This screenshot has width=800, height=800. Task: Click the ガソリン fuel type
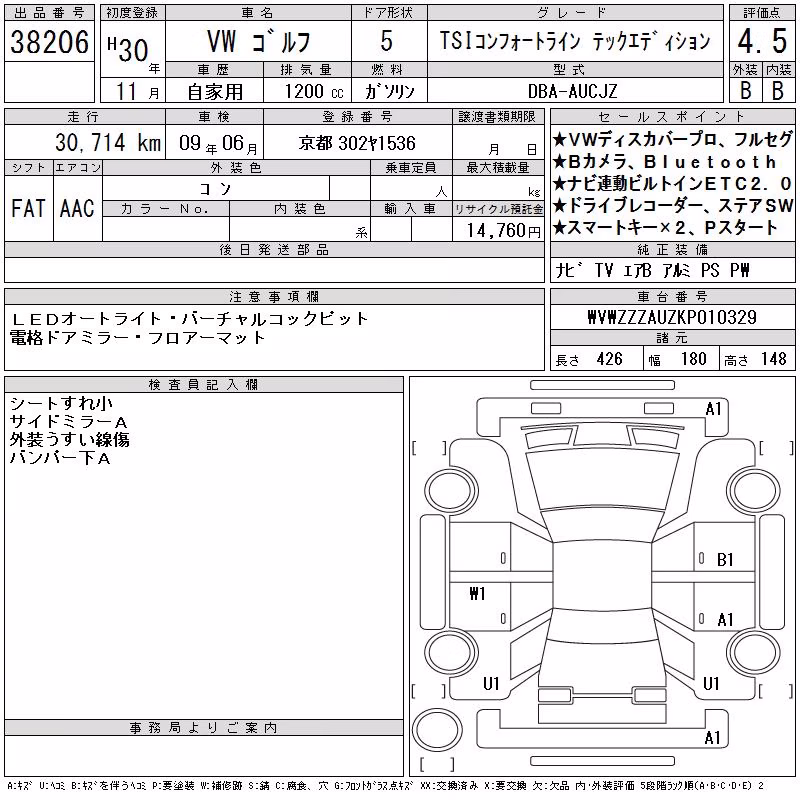click(389, 91)
